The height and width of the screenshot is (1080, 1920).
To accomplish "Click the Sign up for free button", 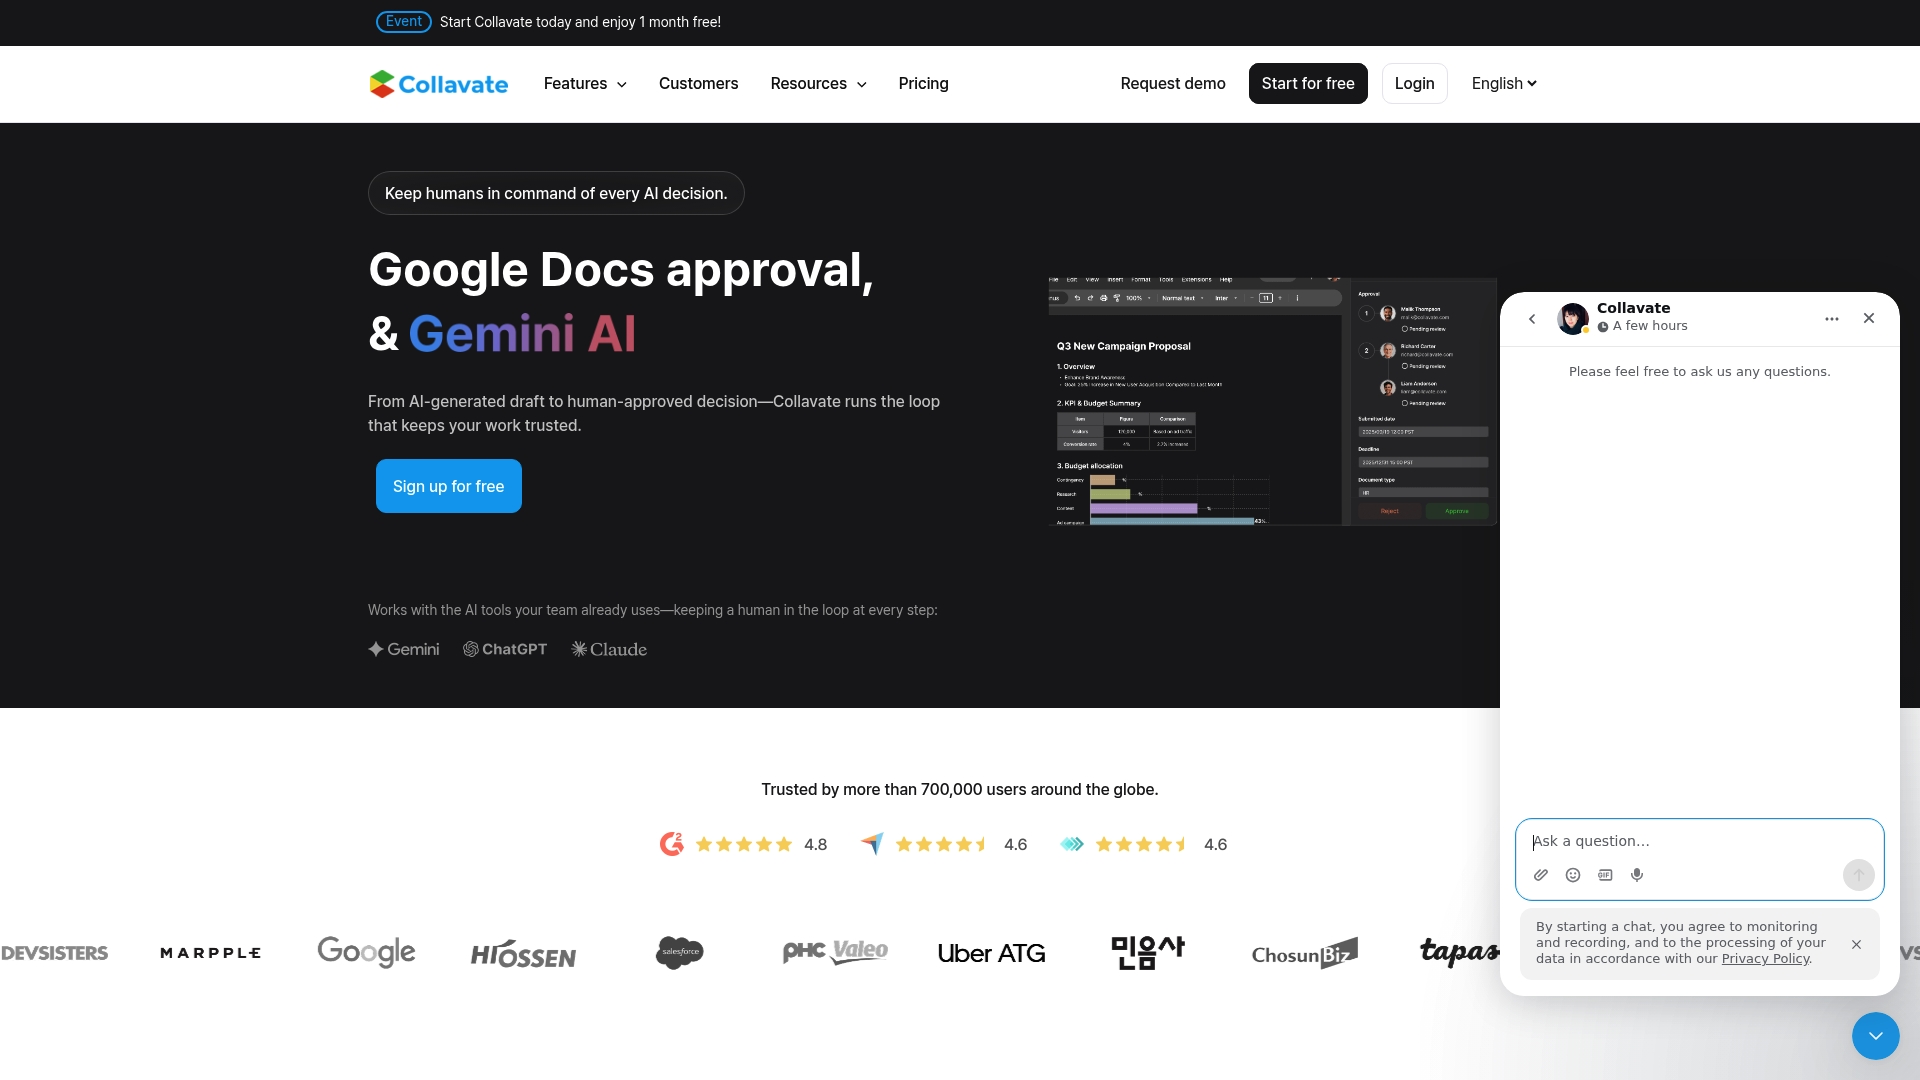I will click(448, 486).
